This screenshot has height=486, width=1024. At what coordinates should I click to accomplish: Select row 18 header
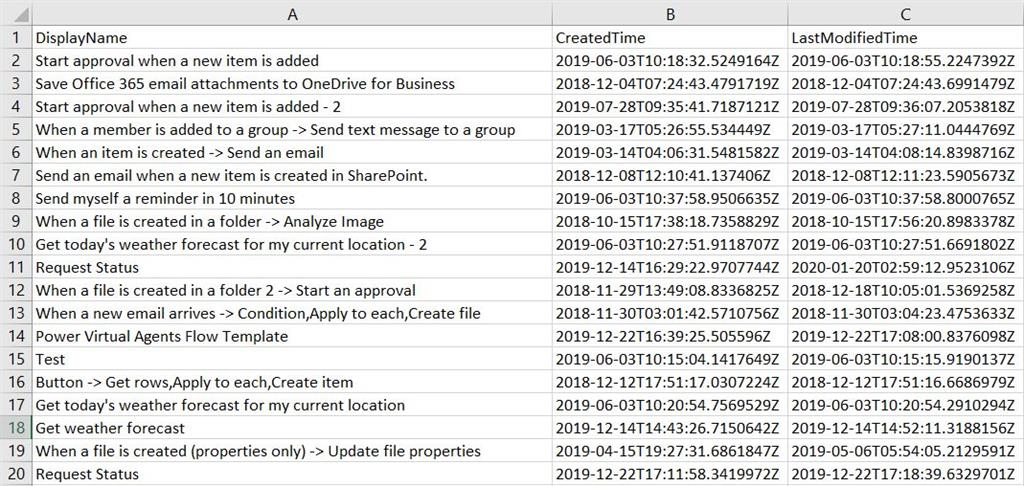[x=16, y=428]
